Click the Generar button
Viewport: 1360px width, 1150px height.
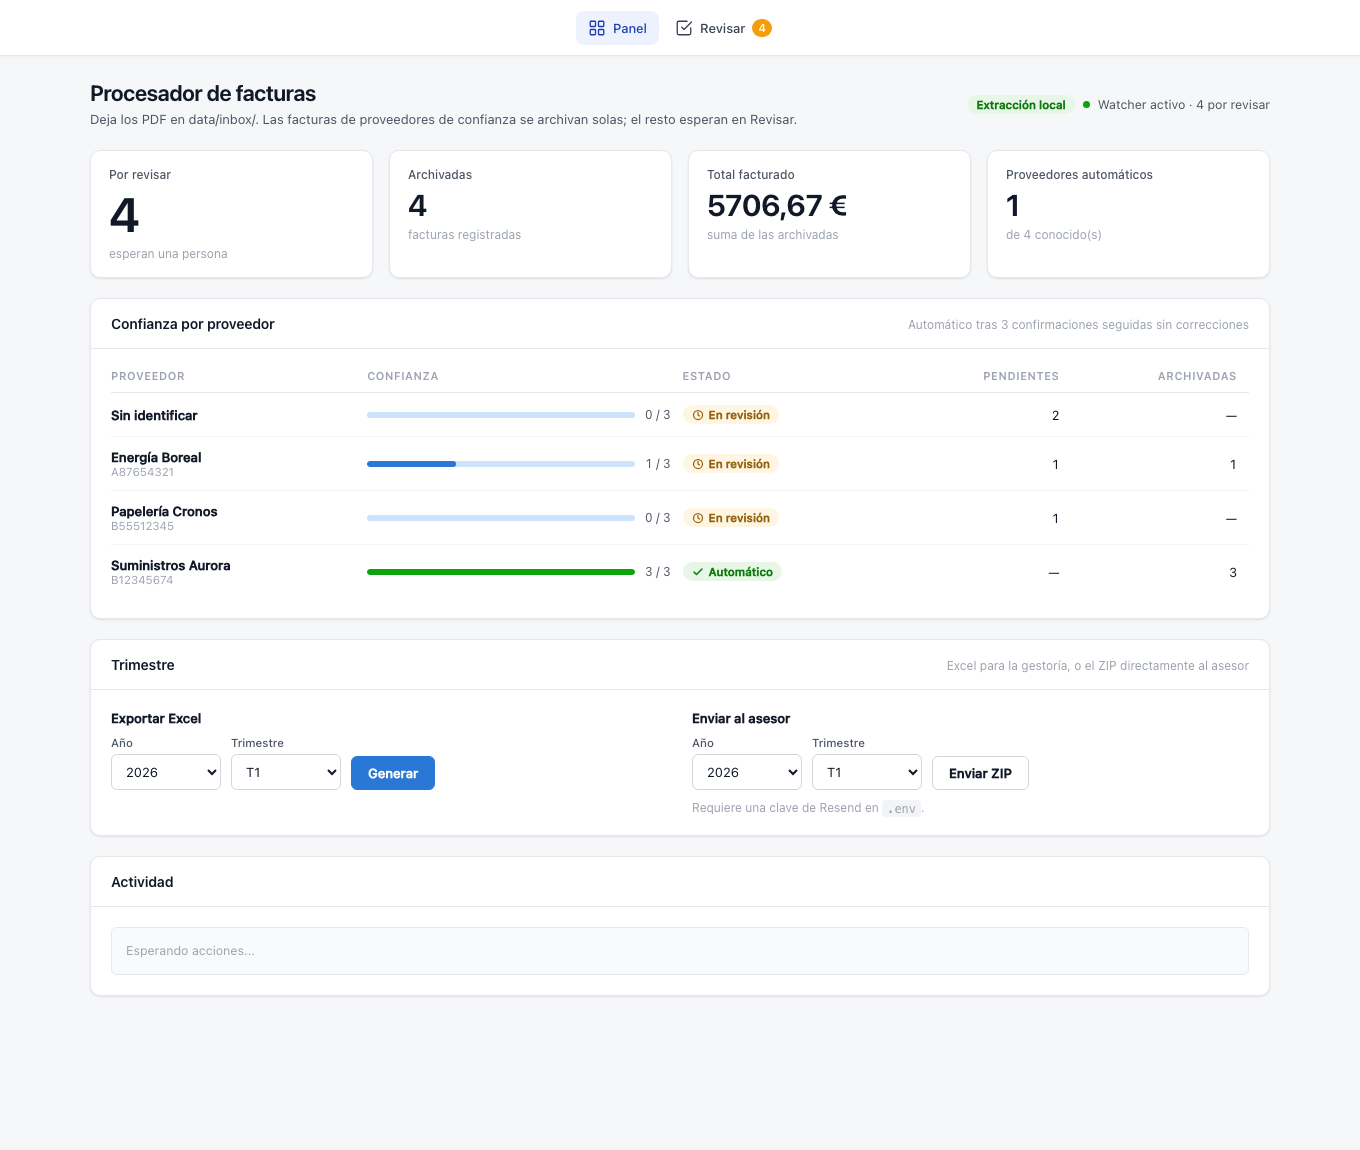pyautogui.click(x=393, y=773)
